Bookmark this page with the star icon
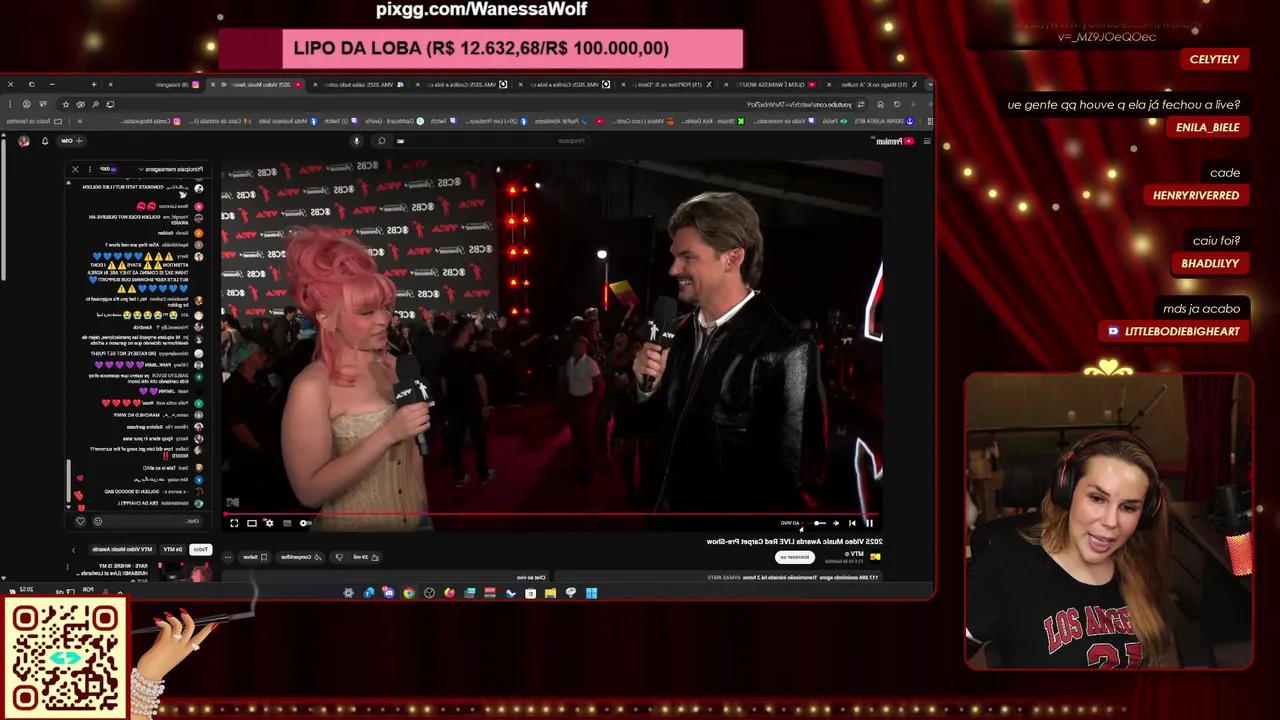 66,104
